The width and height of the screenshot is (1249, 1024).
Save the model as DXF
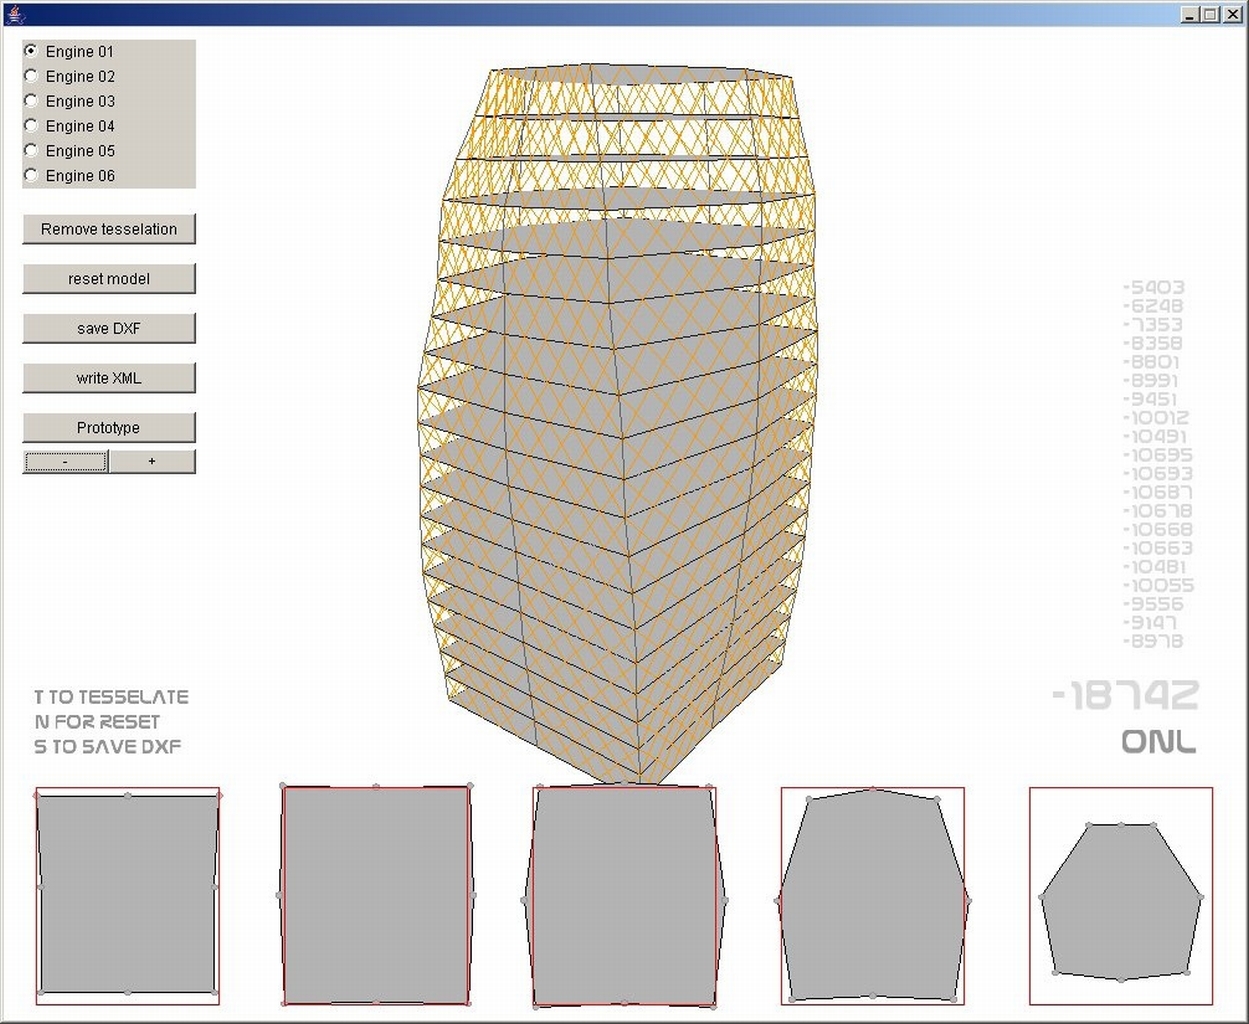pos(109,328)
